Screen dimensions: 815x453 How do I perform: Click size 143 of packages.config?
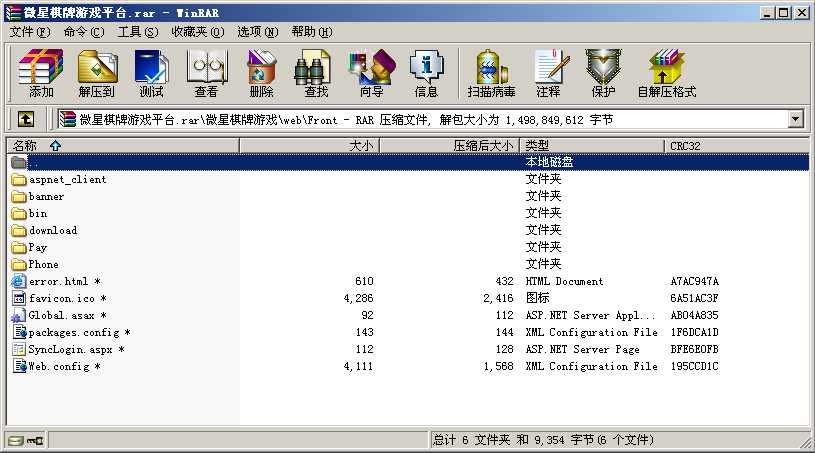(x=364, y=332)
